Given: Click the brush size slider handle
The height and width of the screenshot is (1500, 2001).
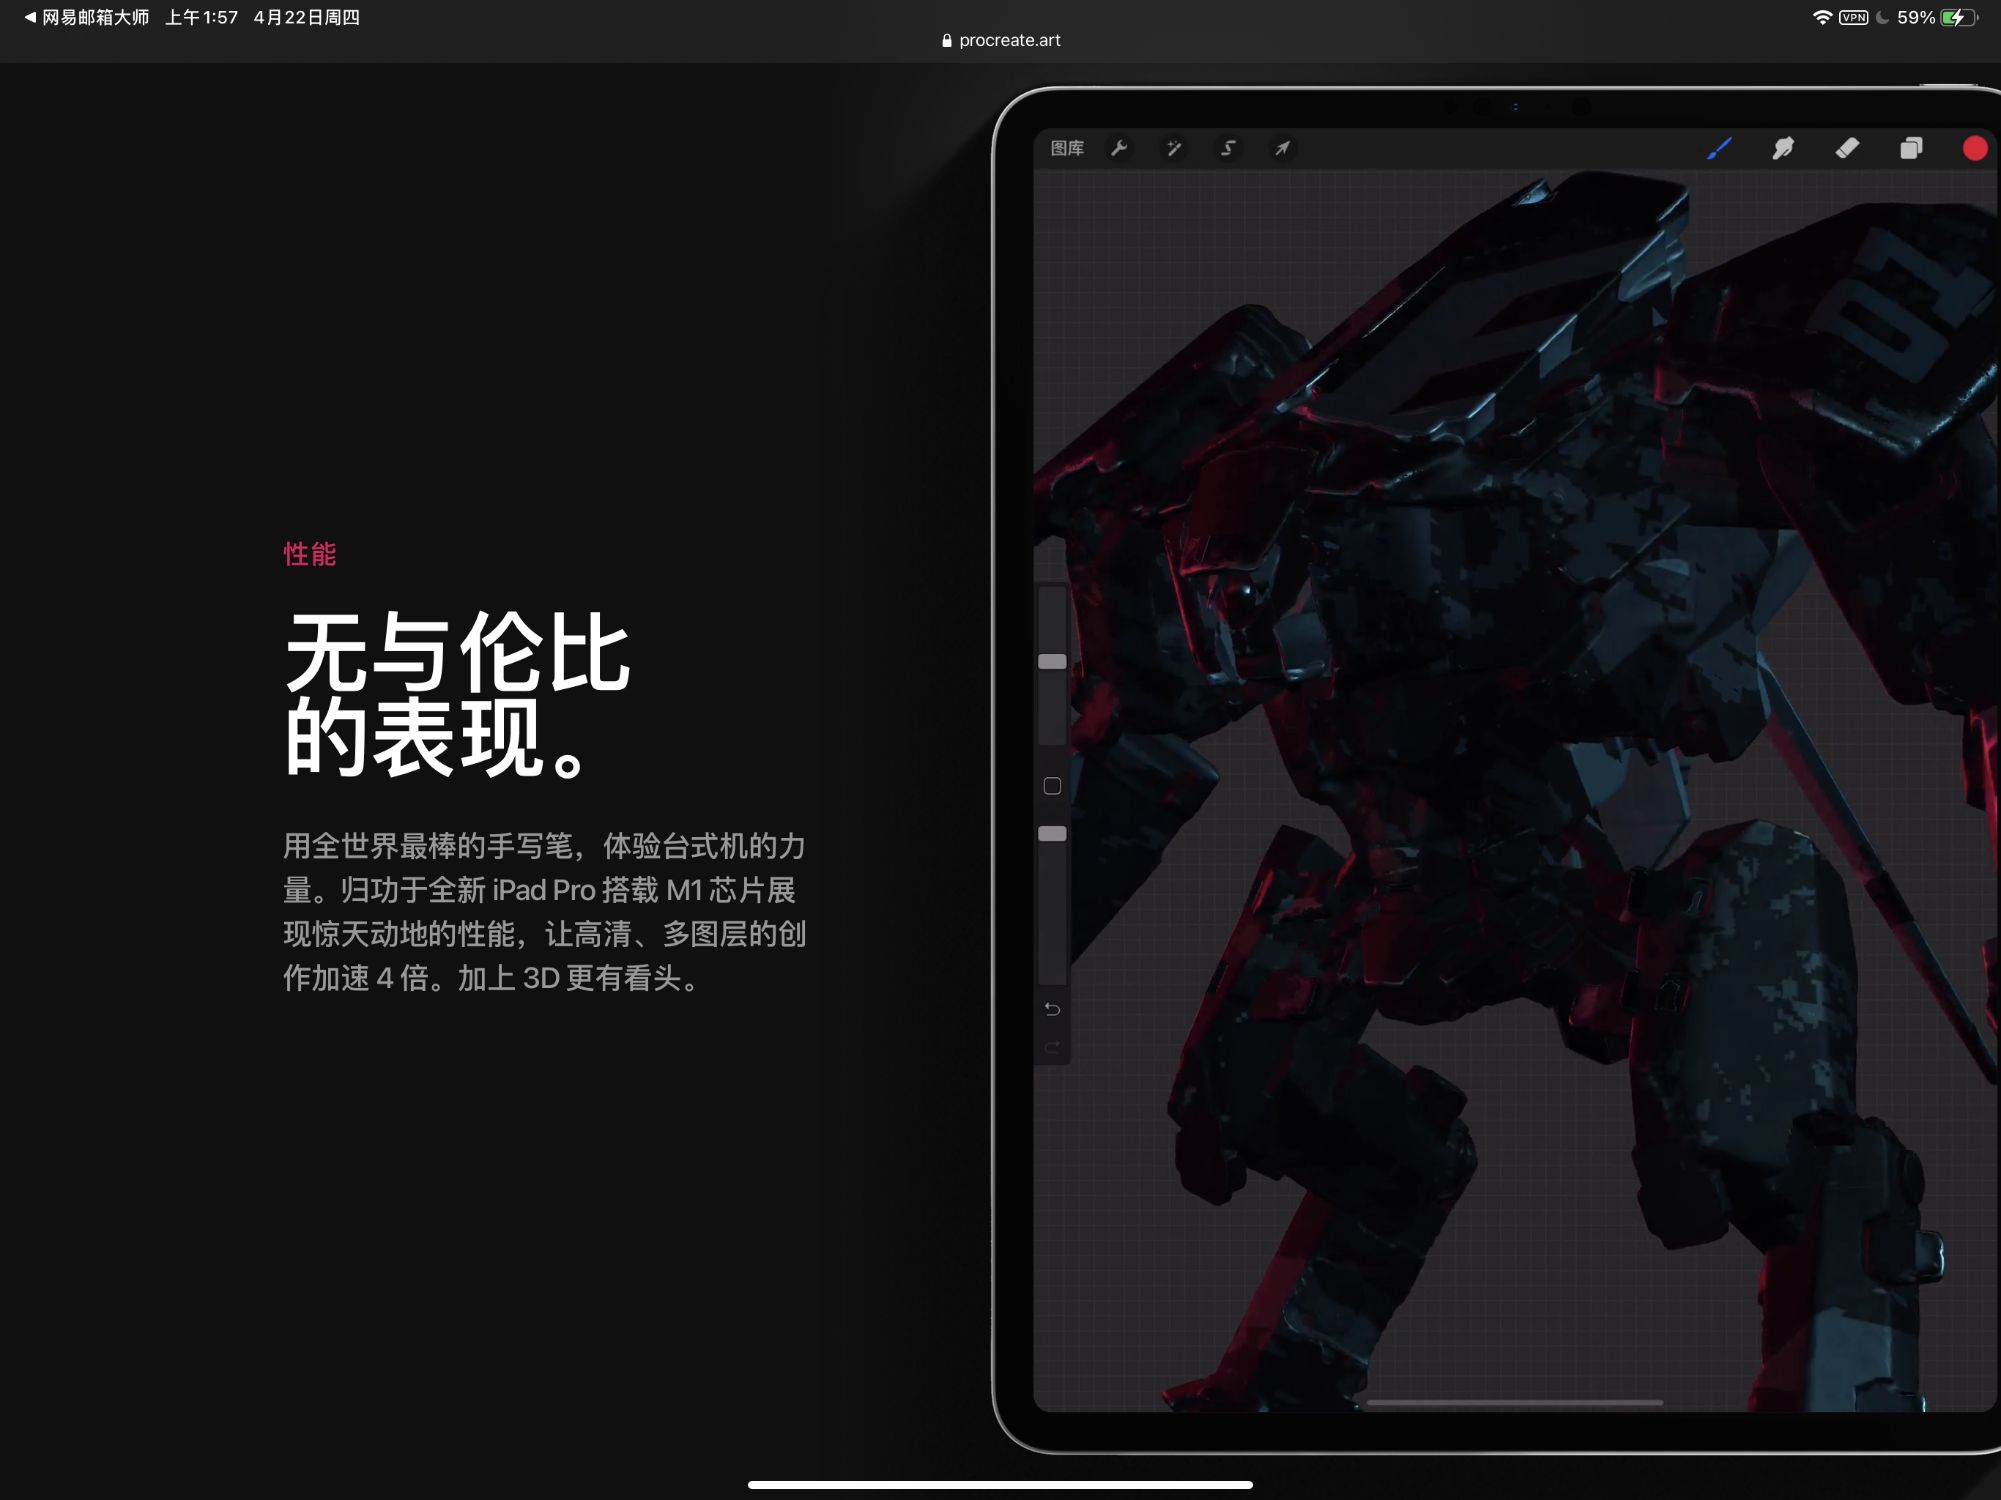Looking at the screenshot, I should point(1052,661).
